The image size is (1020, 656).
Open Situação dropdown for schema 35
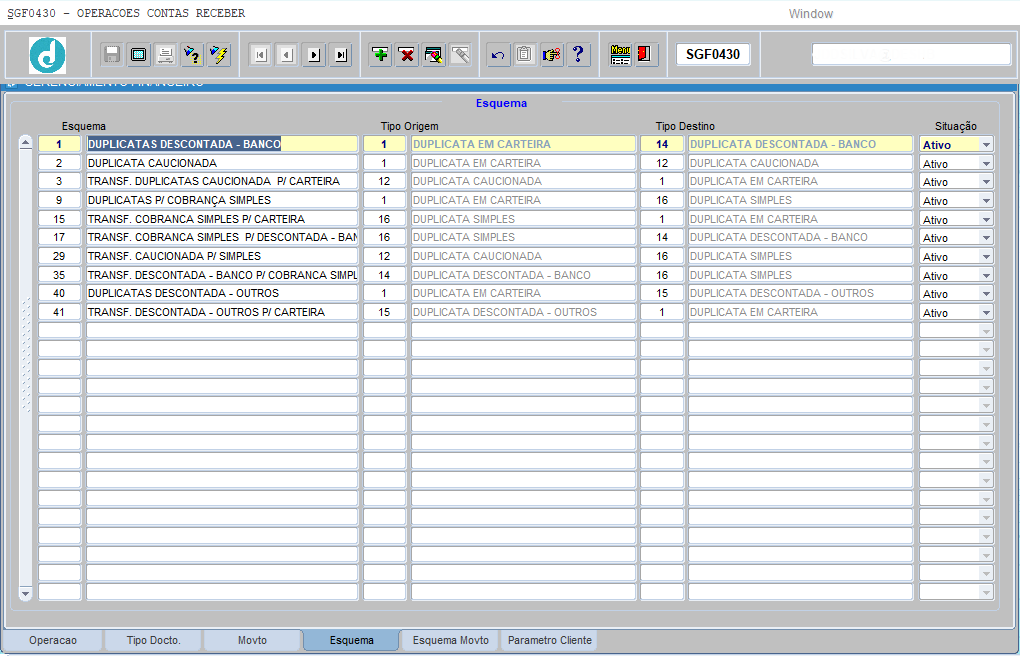[986, 275]
